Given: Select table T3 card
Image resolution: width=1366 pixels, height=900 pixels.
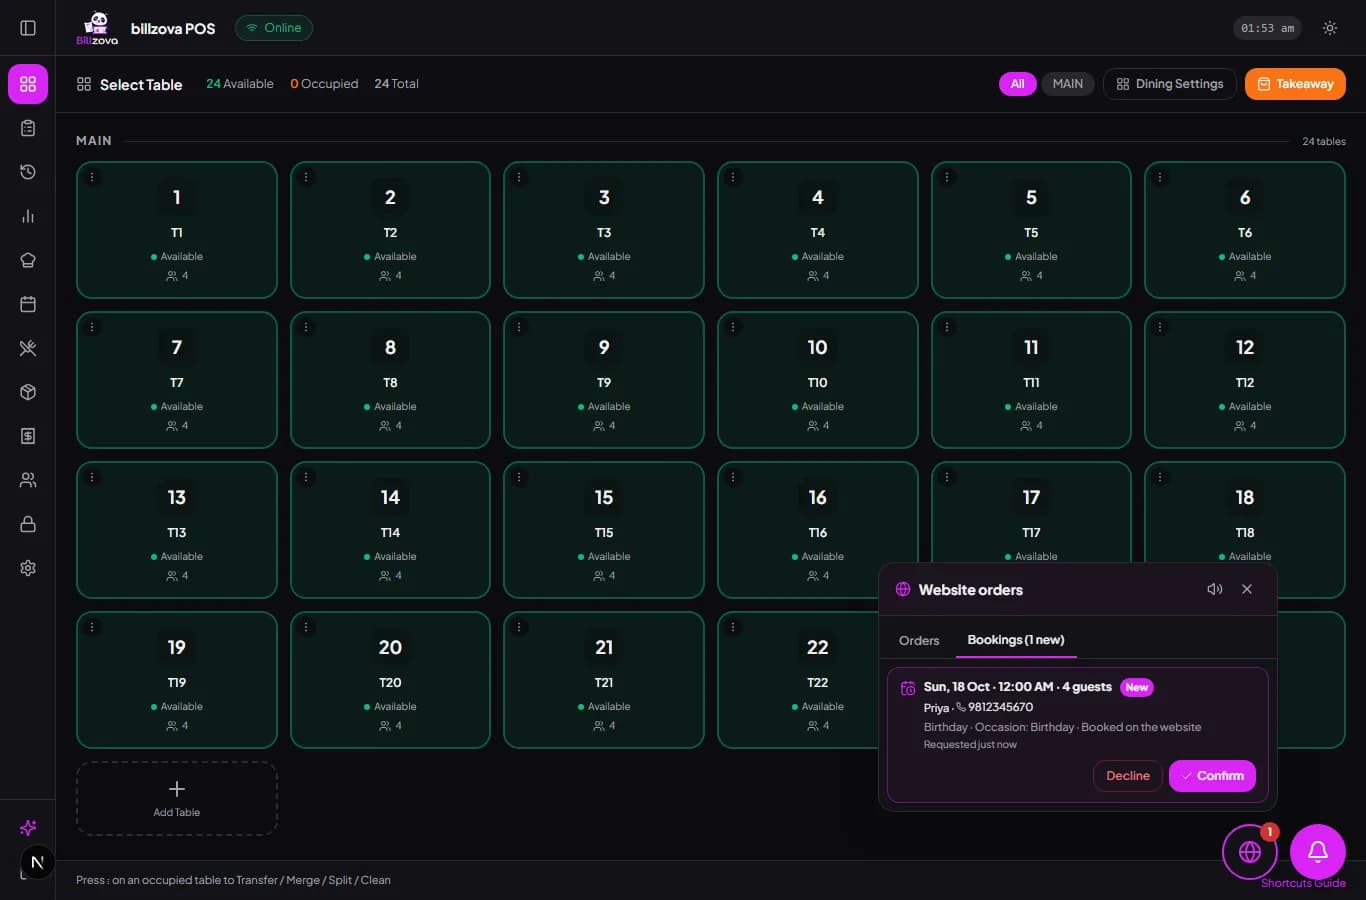Looking at the screenshot, I should [x=604, y=230].
